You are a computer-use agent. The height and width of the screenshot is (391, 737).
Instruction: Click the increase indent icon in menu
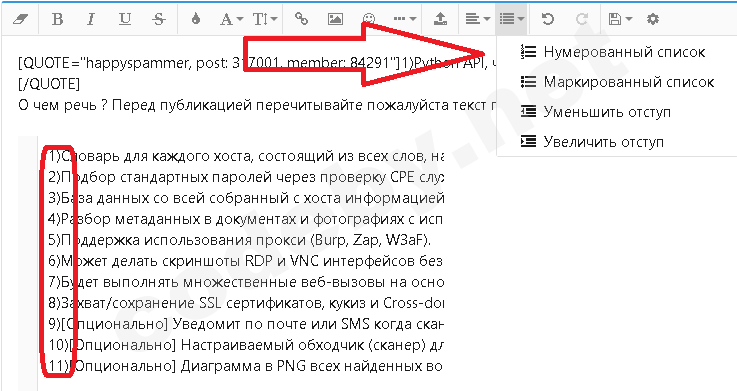point(528,141)
